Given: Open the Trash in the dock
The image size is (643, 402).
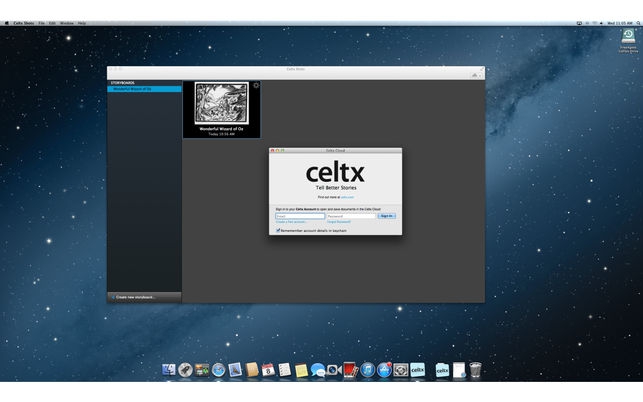Looking at the screenshot, I should coord(475,370).
